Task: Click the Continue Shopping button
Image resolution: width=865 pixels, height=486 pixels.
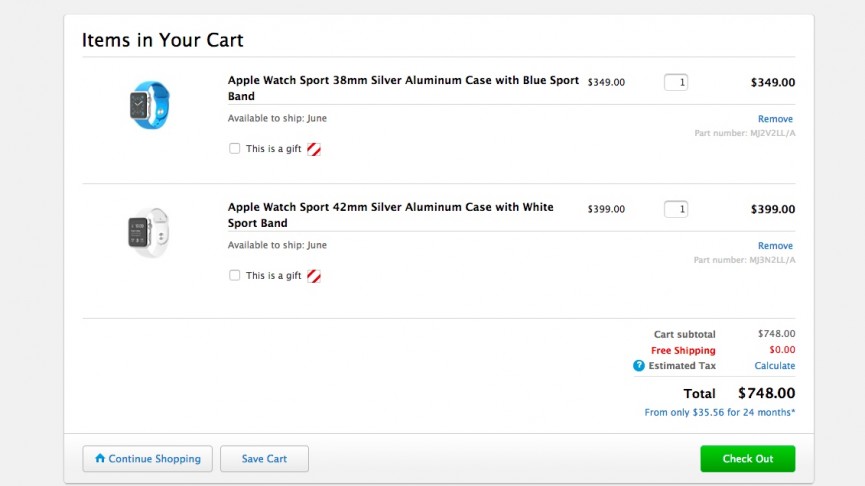Action: coord(147,458)
